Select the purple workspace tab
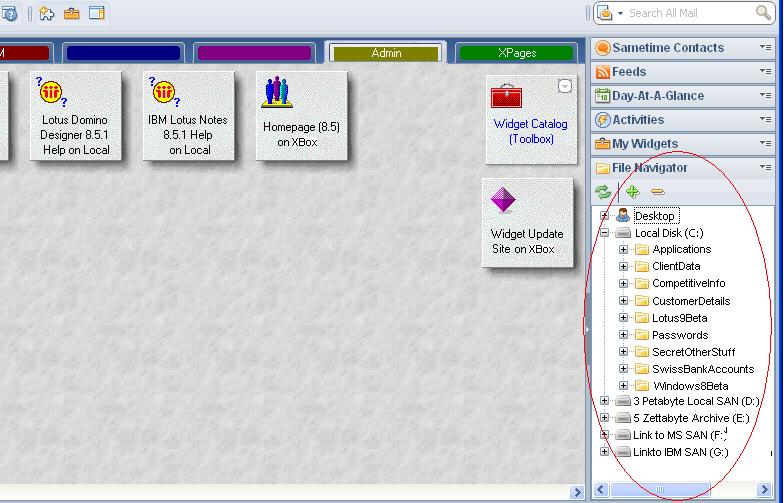The image size is (784, 503). point(254,53)
